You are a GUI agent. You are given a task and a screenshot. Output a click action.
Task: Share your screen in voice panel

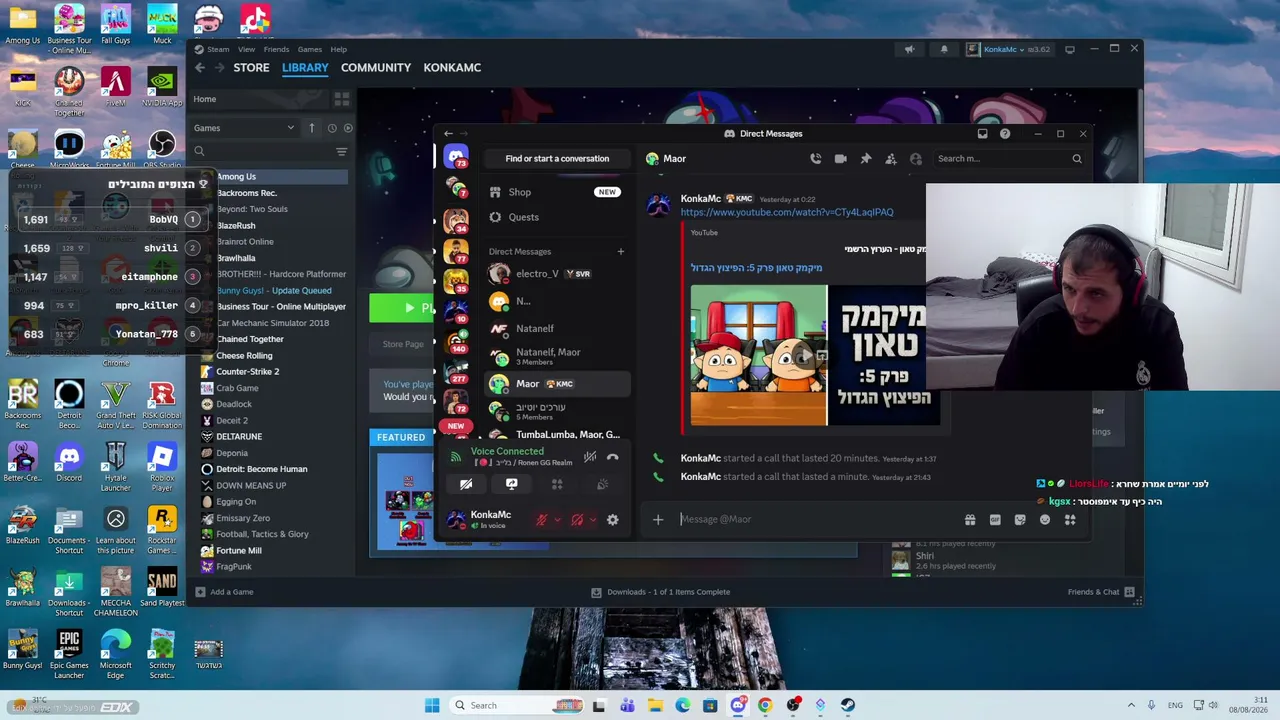coord(511,484)
